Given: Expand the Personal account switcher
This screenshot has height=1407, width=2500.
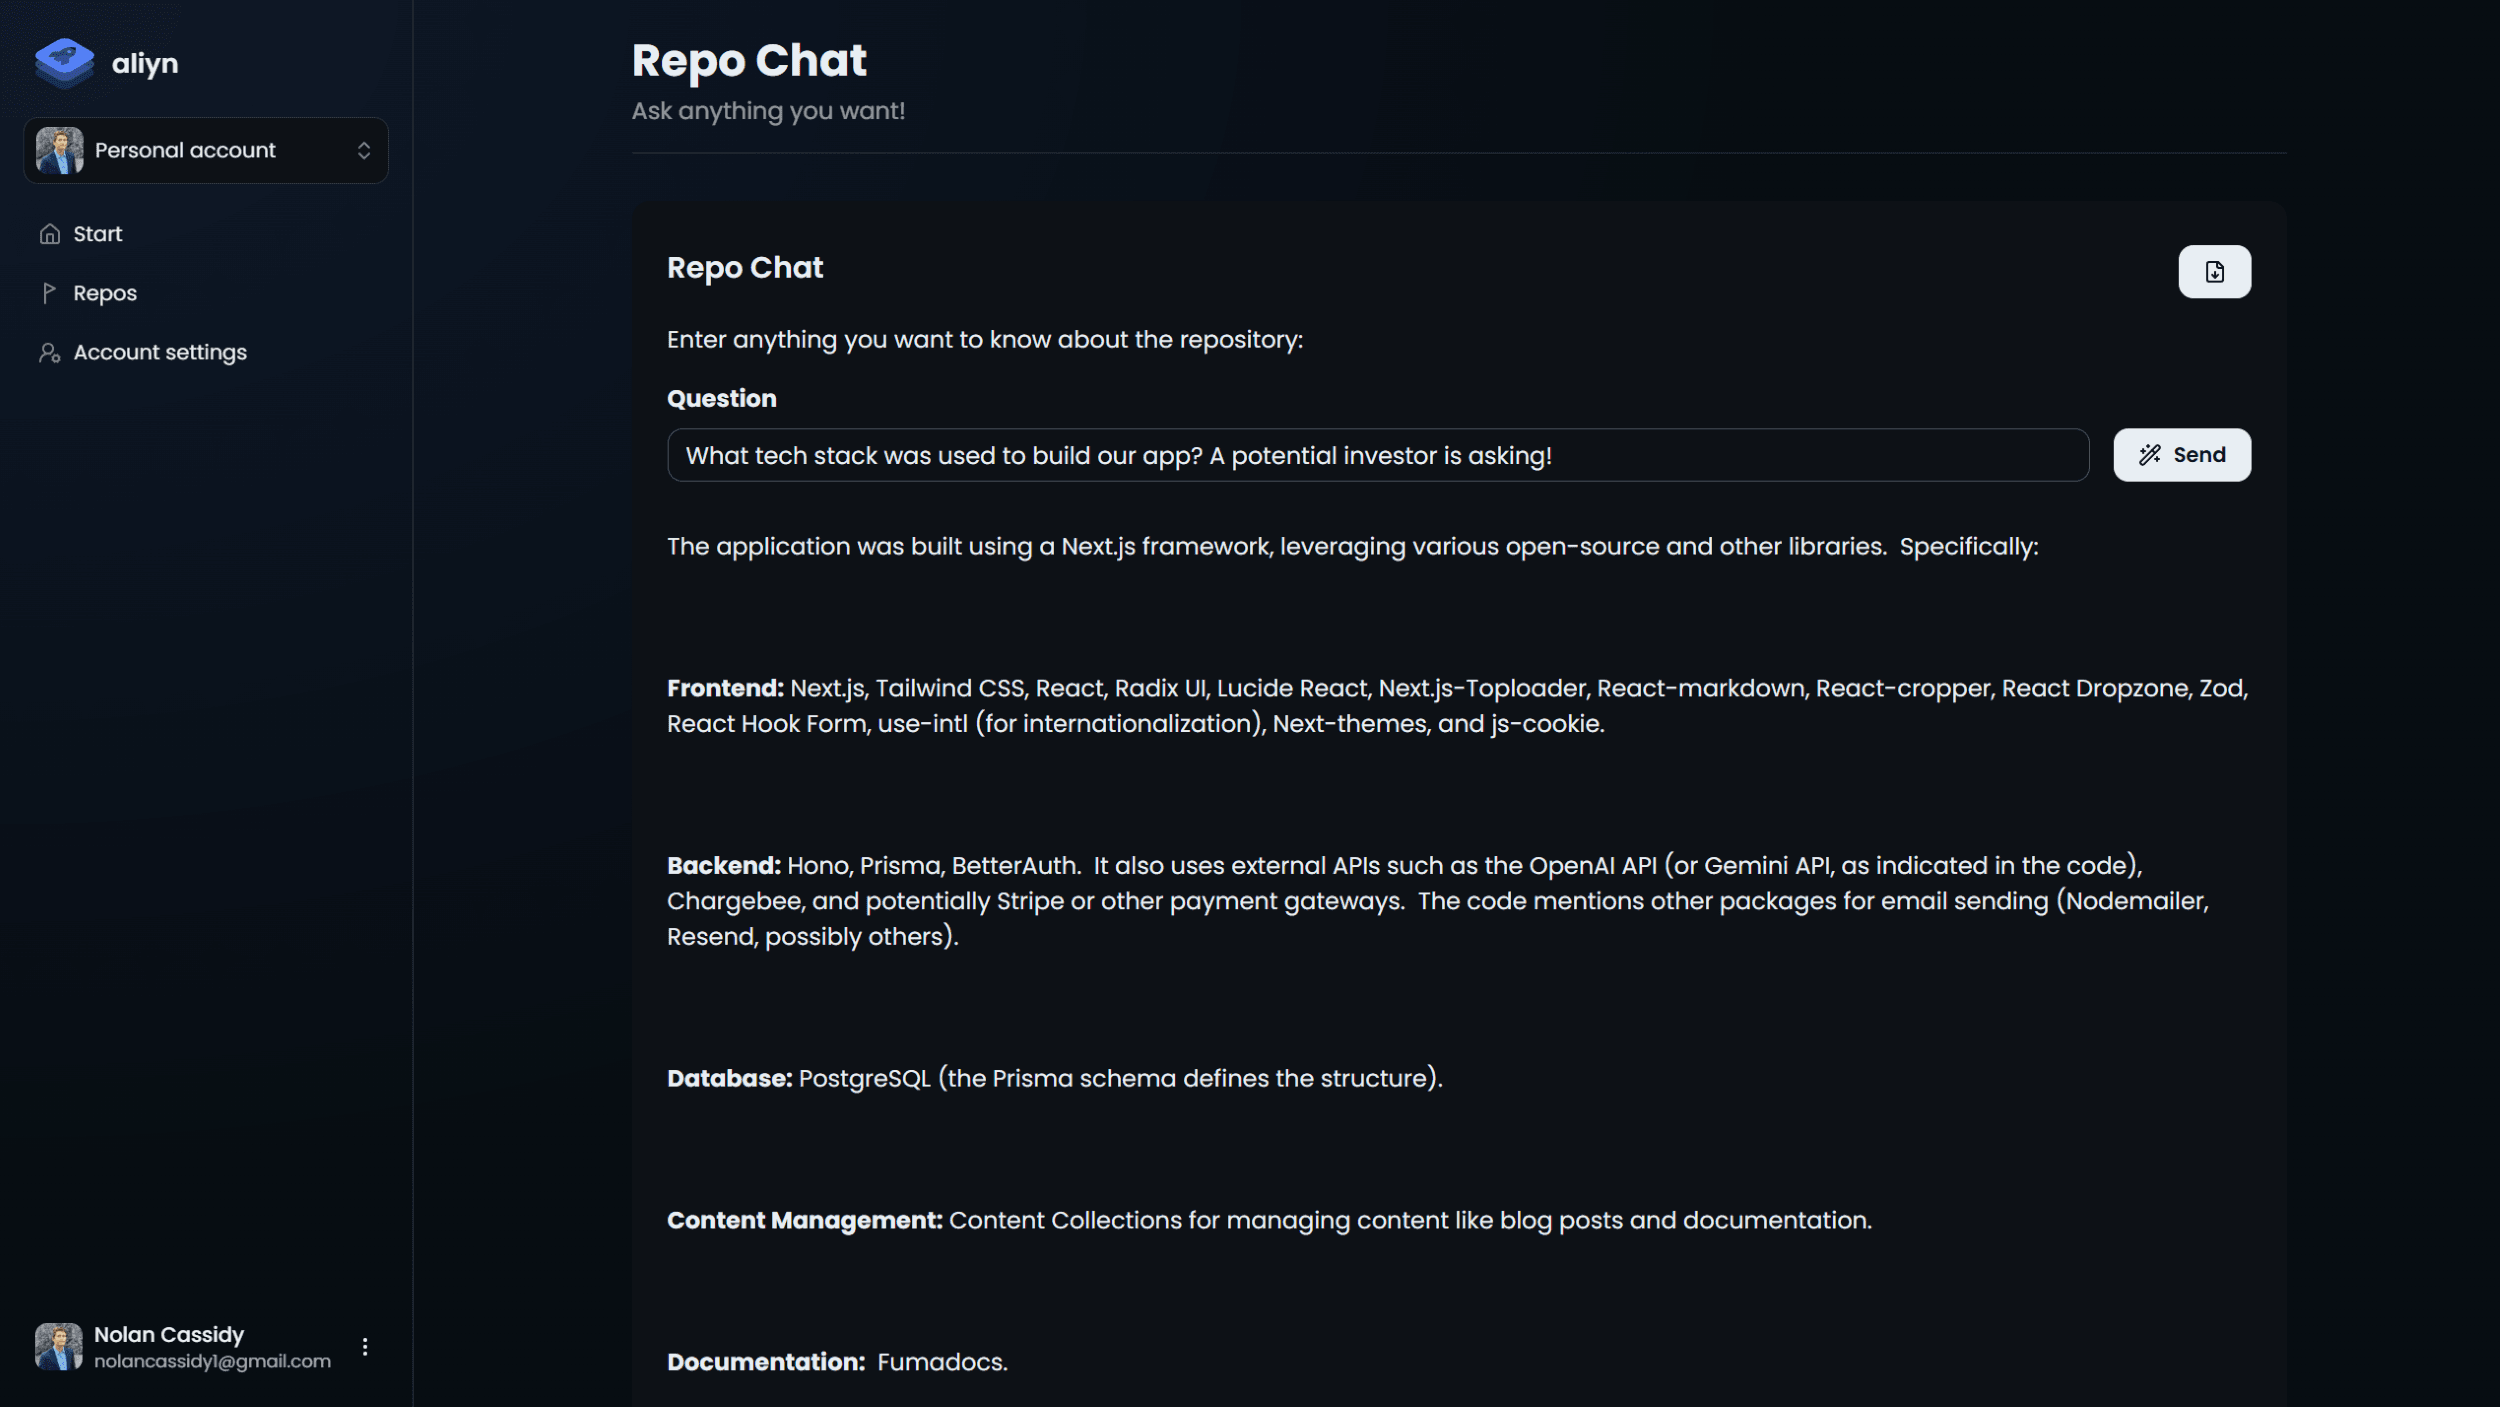Looking at the screenshot, I should [x=206, y=150].
